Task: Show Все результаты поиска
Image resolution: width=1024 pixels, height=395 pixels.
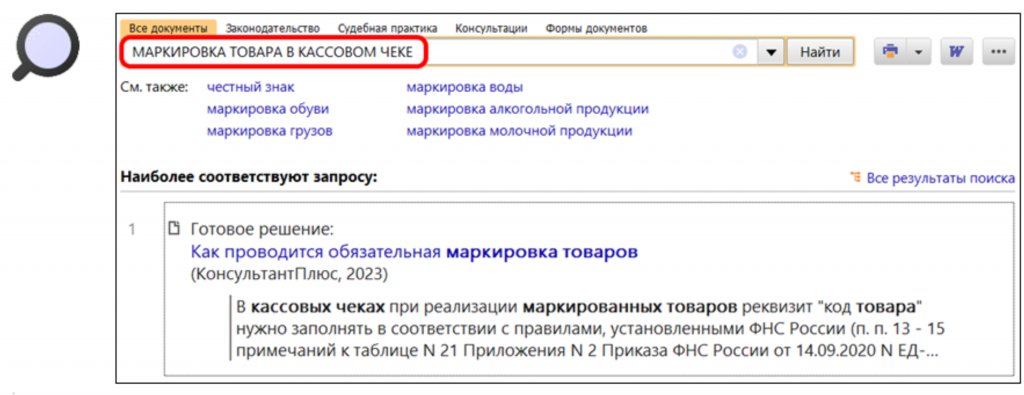Action: pyautogui.click(x=940, y=178)
